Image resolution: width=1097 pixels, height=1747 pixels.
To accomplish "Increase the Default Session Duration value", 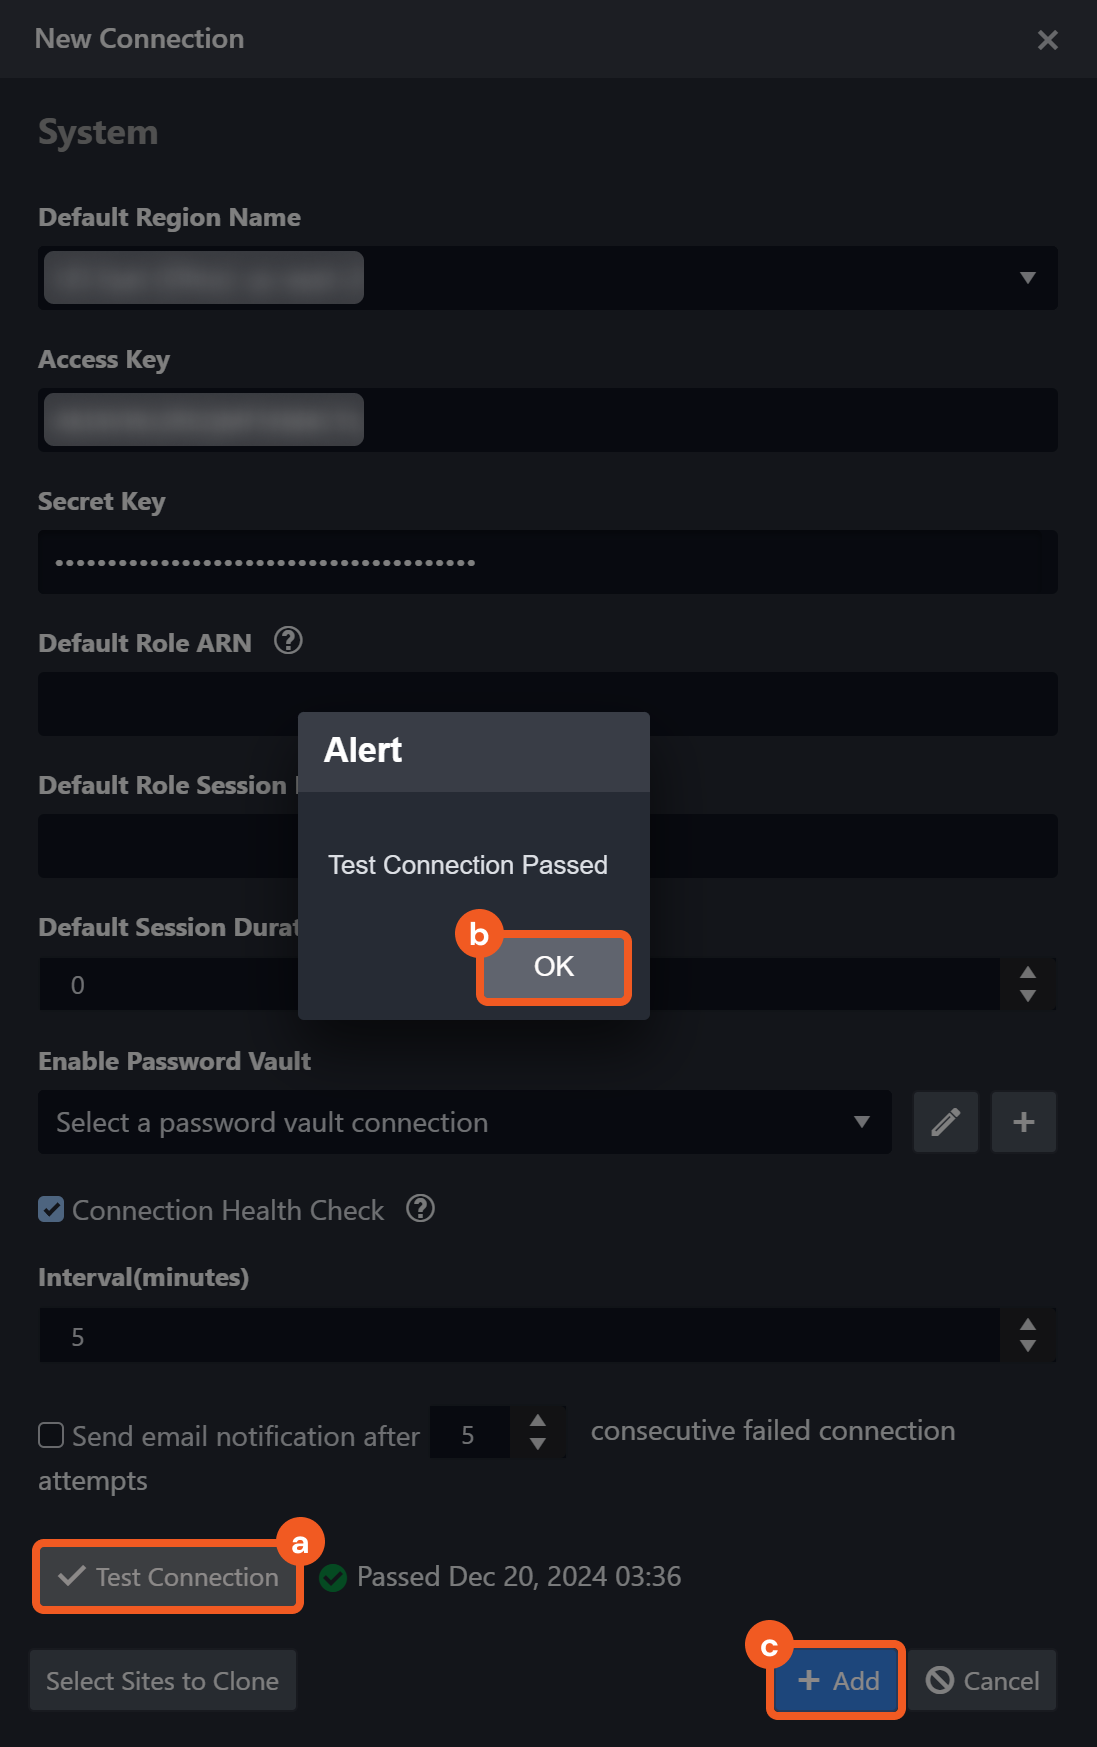I will (1027, 973).
